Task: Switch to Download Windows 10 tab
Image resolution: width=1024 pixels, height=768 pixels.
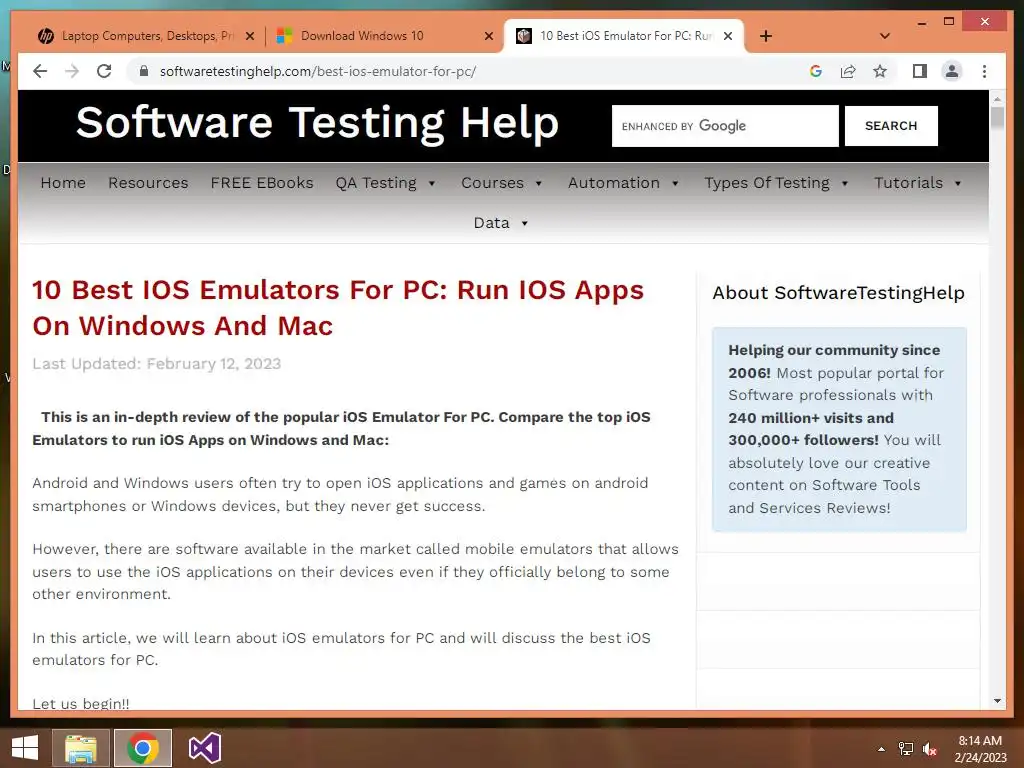Action: coord(385,36)
